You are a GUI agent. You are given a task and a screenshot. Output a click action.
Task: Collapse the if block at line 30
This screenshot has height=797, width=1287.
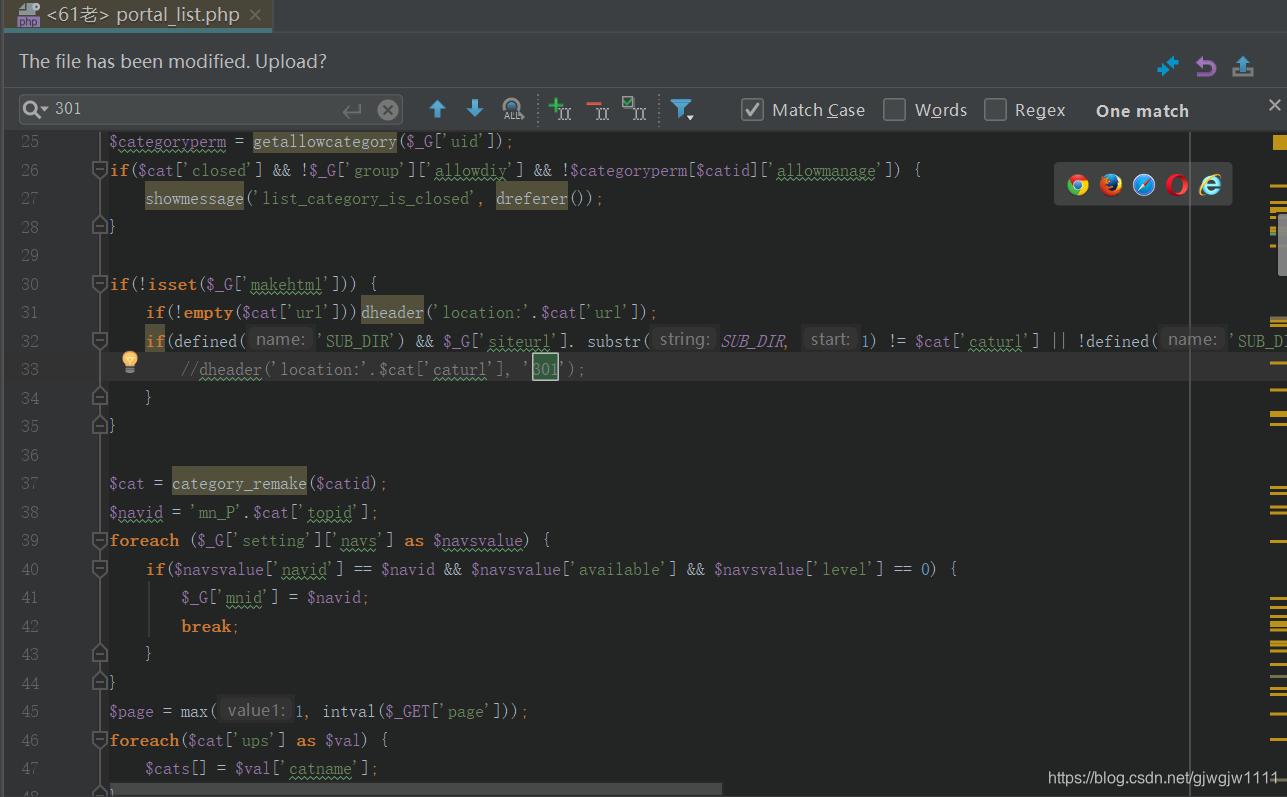click(x=99, y=284)
